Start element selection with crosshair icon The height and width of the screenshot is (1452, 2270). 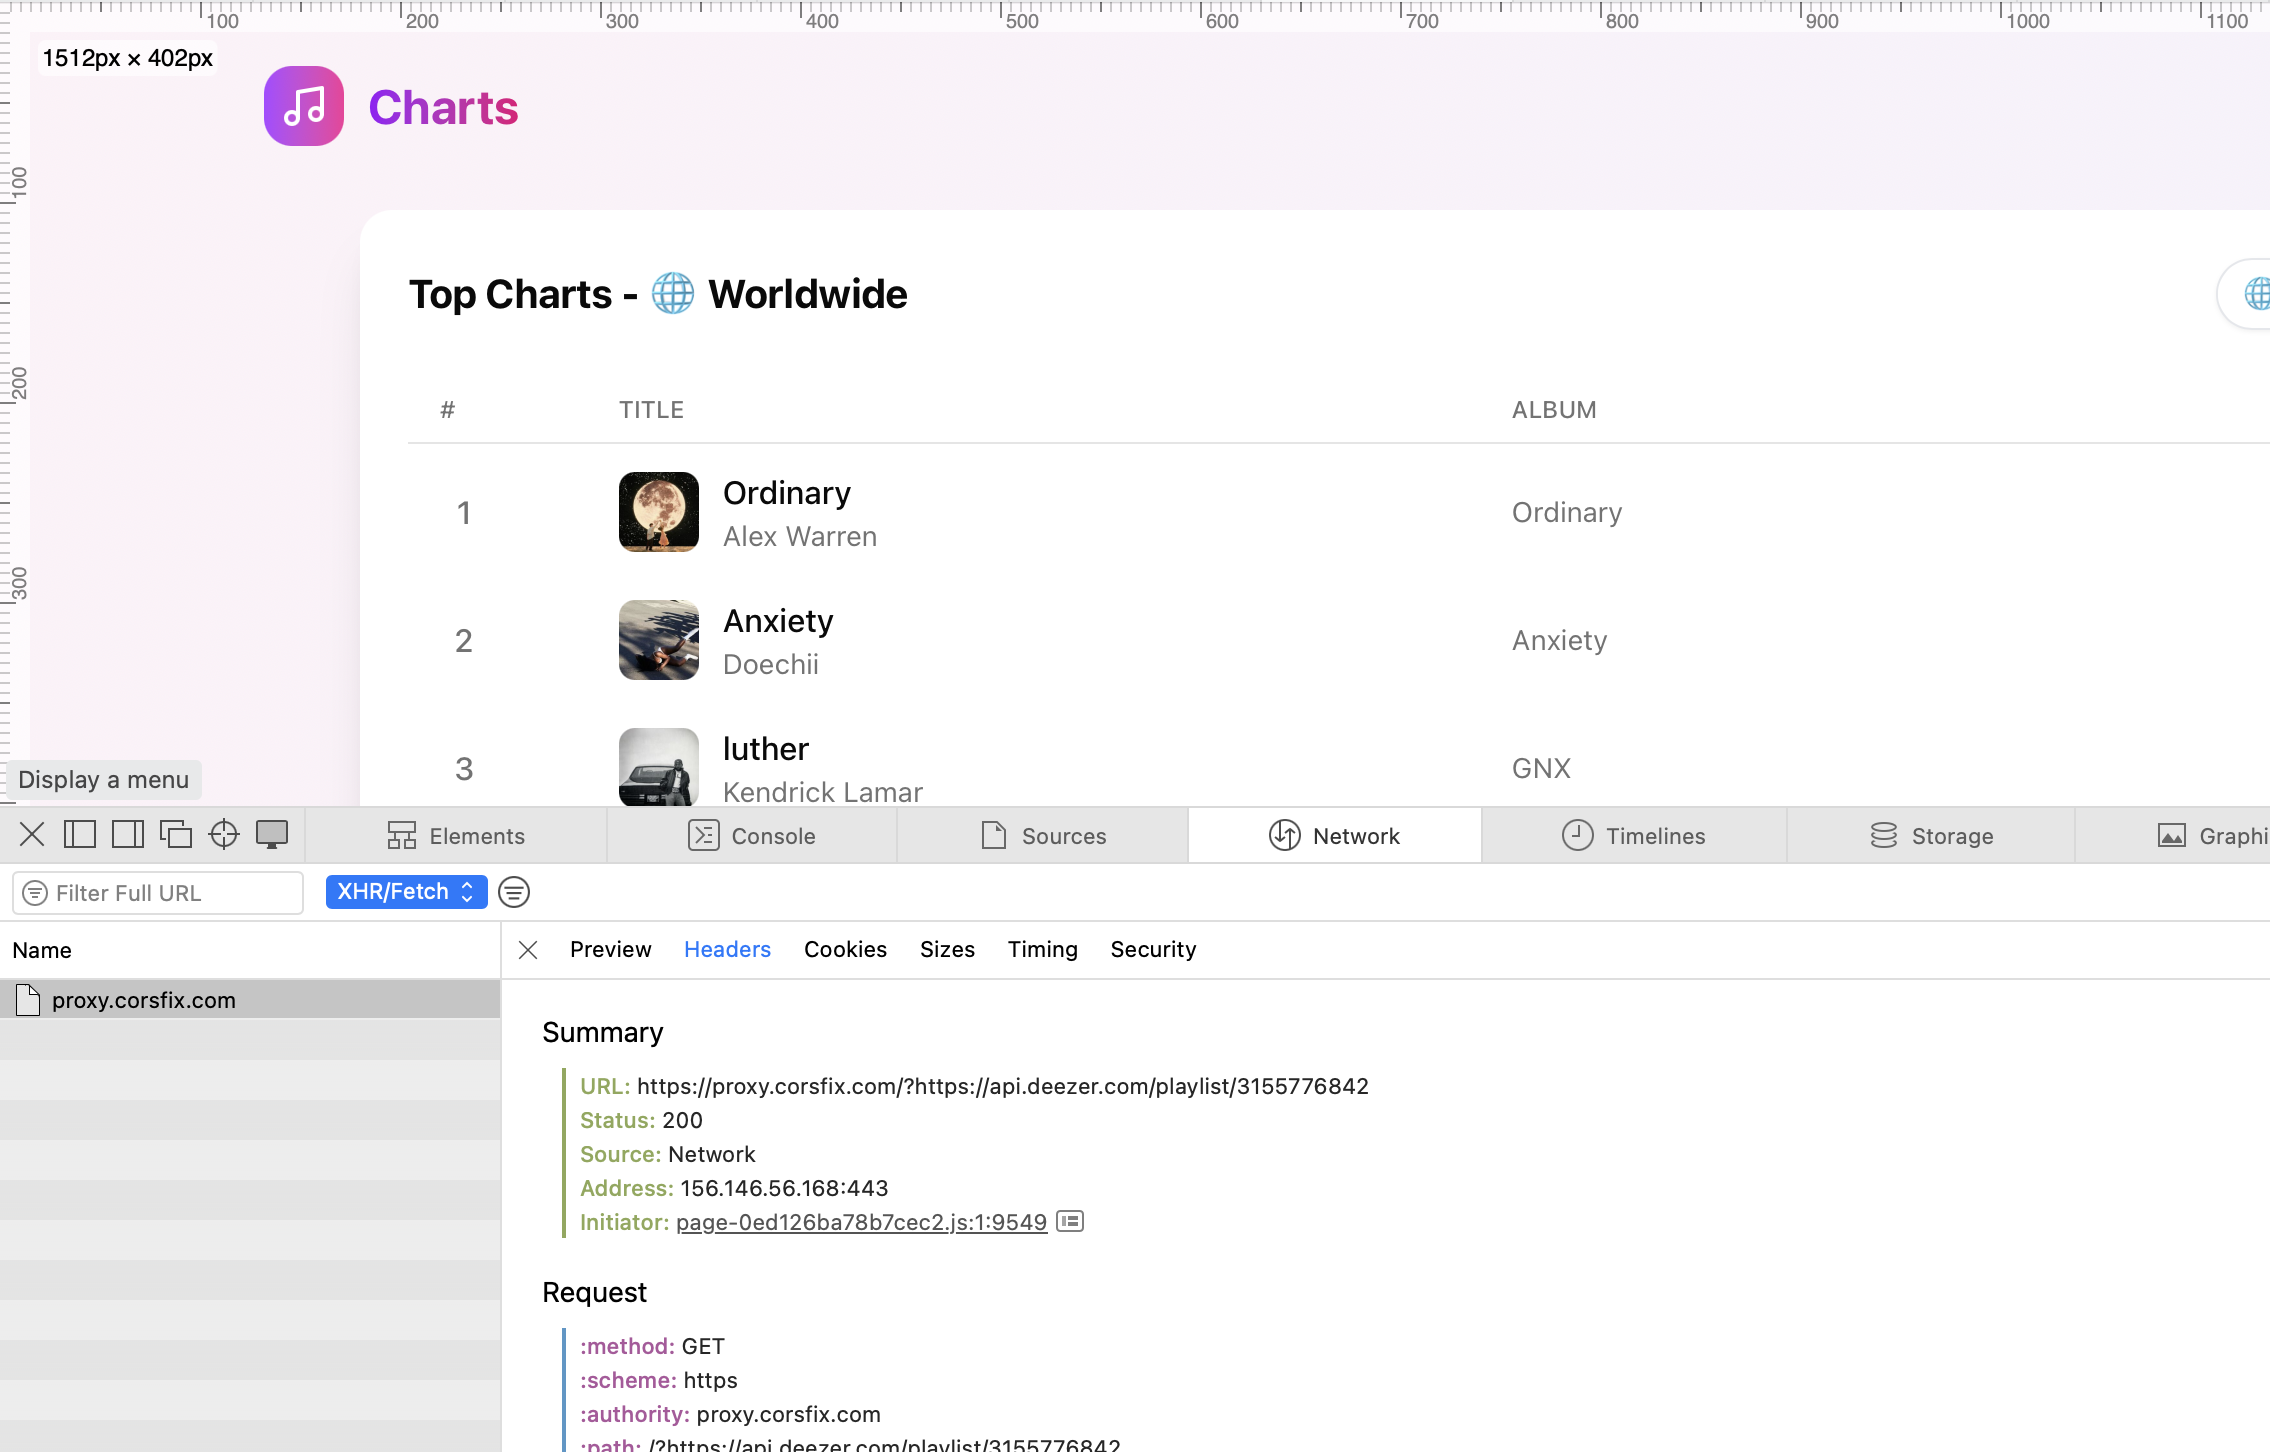[224, 834]
